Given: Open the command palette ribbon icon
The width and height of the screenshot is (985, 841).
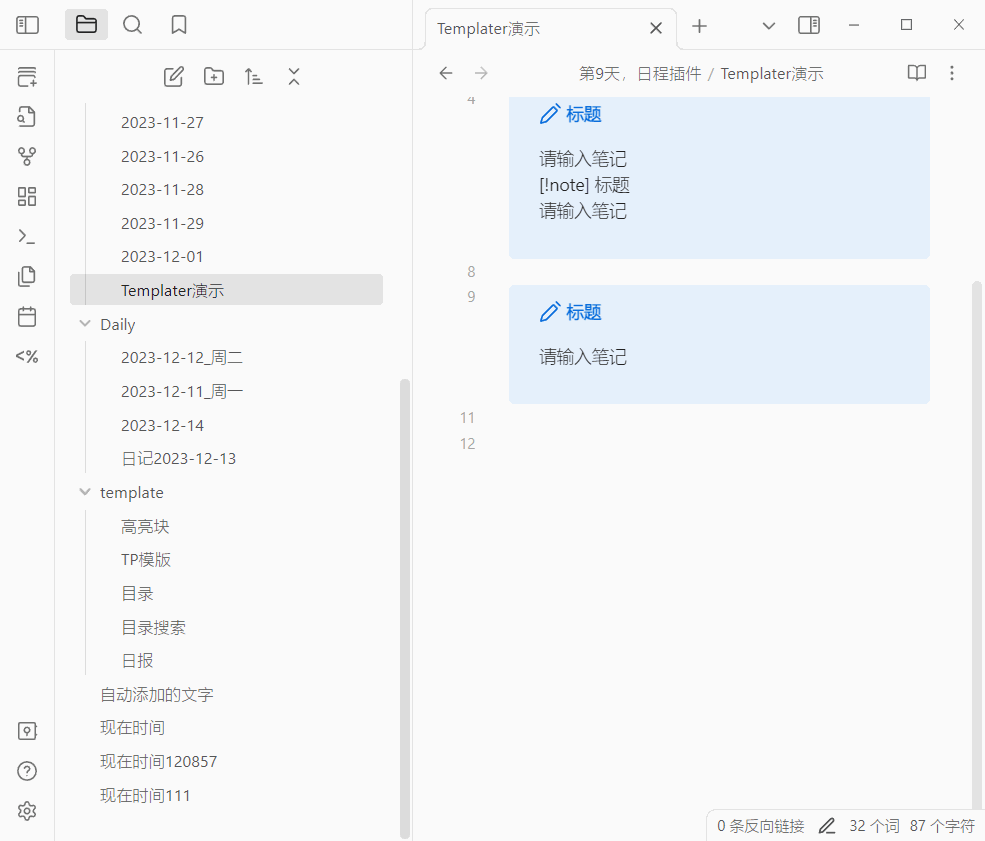Looking at the screenshot, I should [x=27, y=236].
